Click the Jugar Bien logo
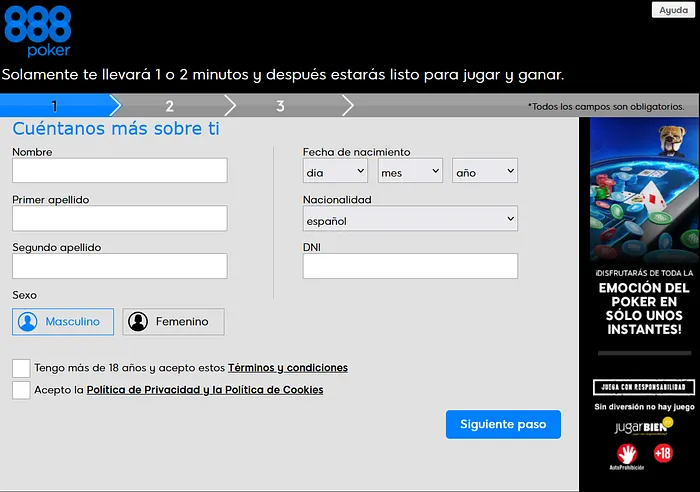700x492 pixels. 640,428
